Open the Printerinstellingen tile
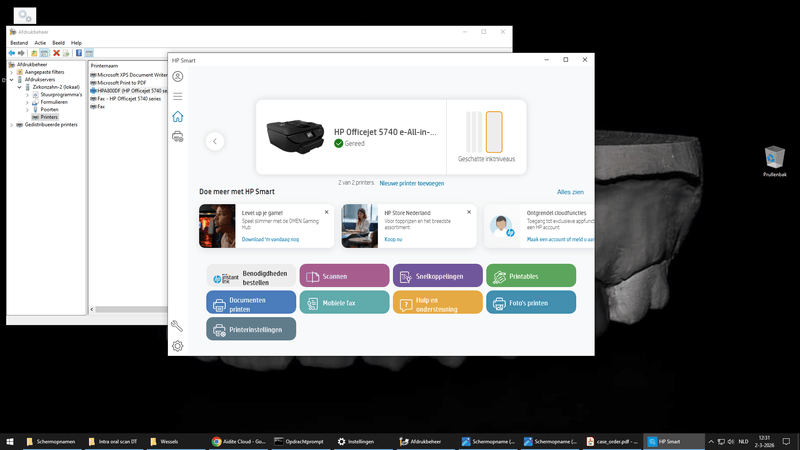800x450 pixels. [251, 329]
